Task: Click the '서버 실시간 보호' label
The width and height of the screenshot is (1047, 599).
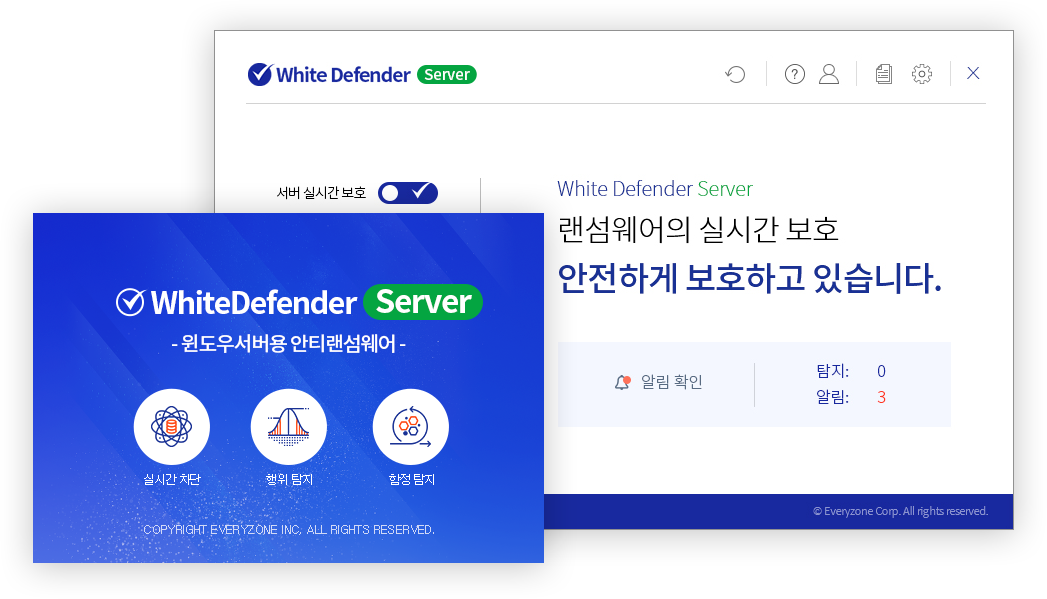Action: point(321,193)
